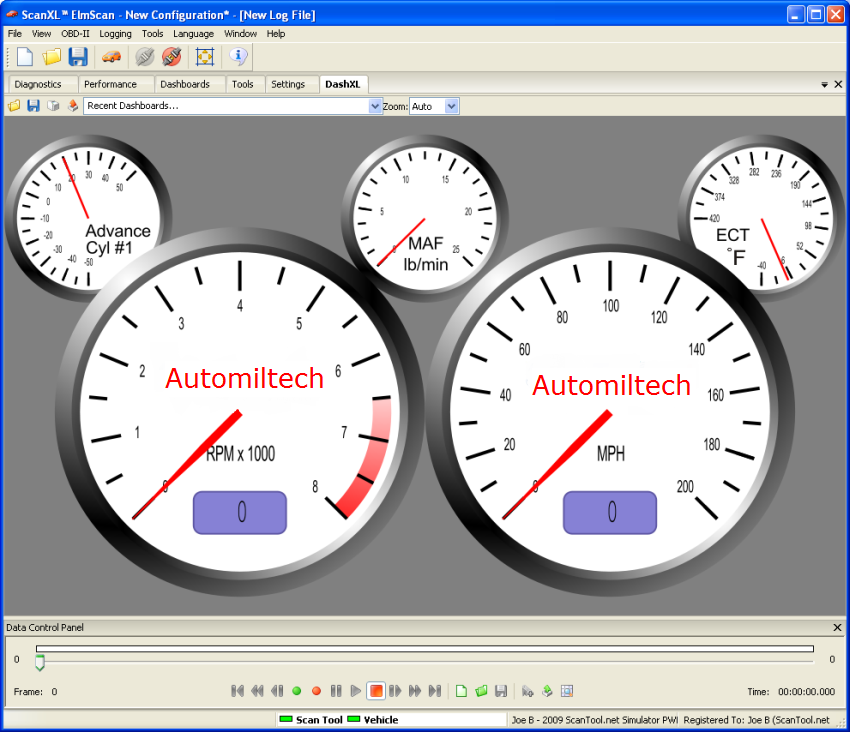Stop playback with the red square button
This screenshot has width=850, height=732.
(376, 691)
